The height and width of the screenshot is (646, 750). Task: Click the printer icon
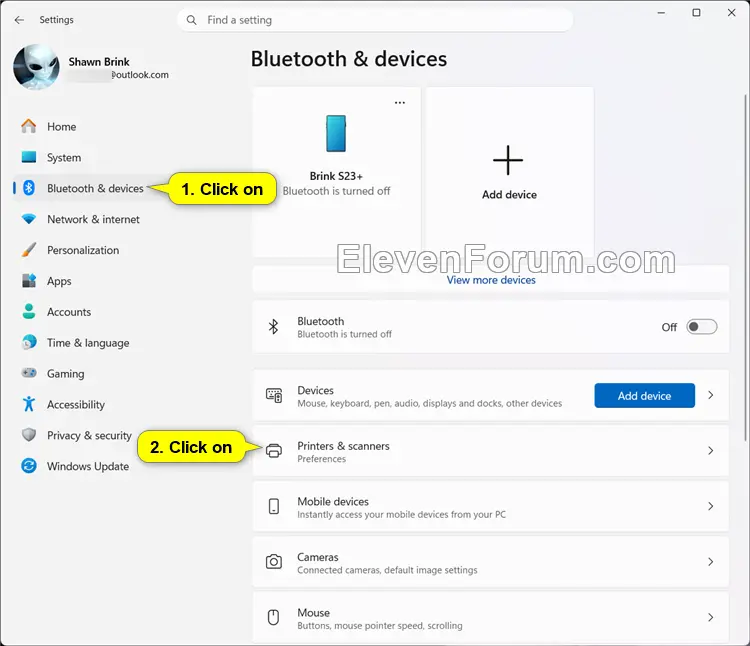tap(274, 451)
